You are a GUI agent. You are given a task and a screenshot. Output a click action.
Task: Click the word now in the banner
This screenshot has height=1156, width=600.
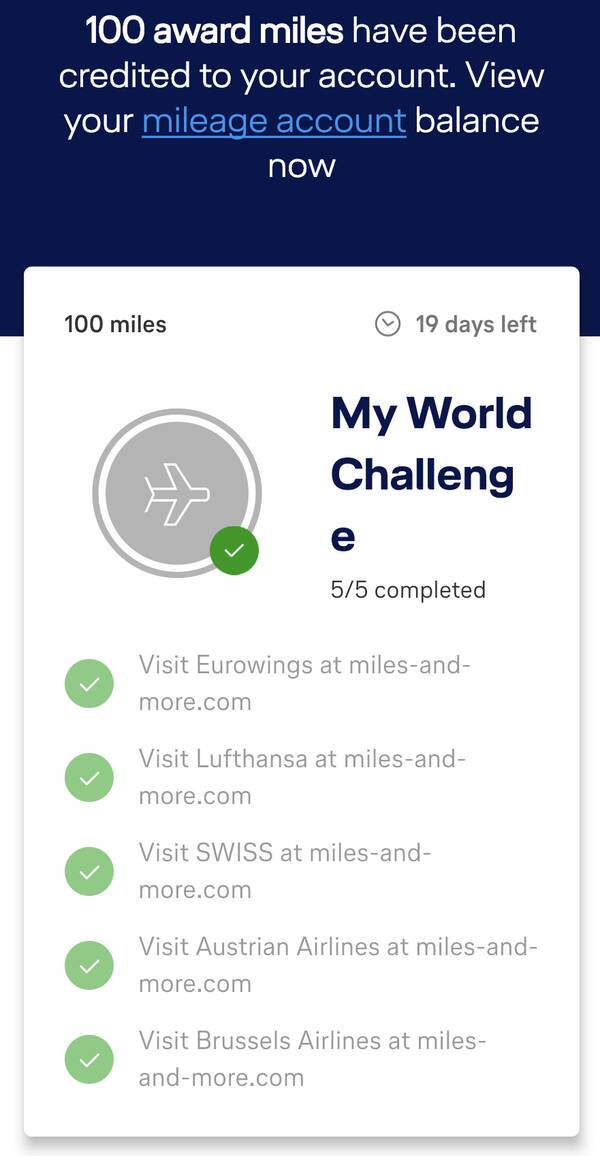[301, 165]
